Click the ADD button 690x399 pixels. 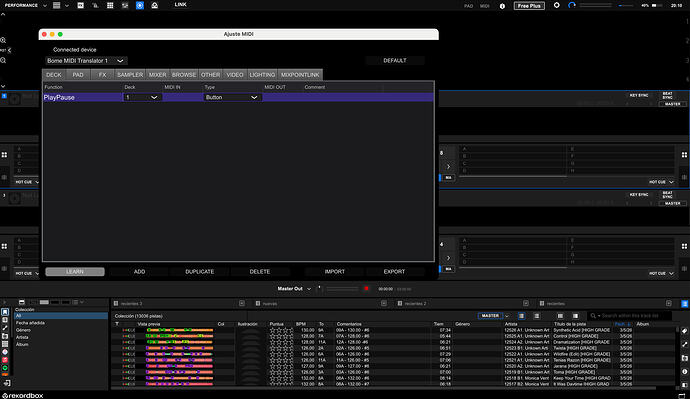139,272
